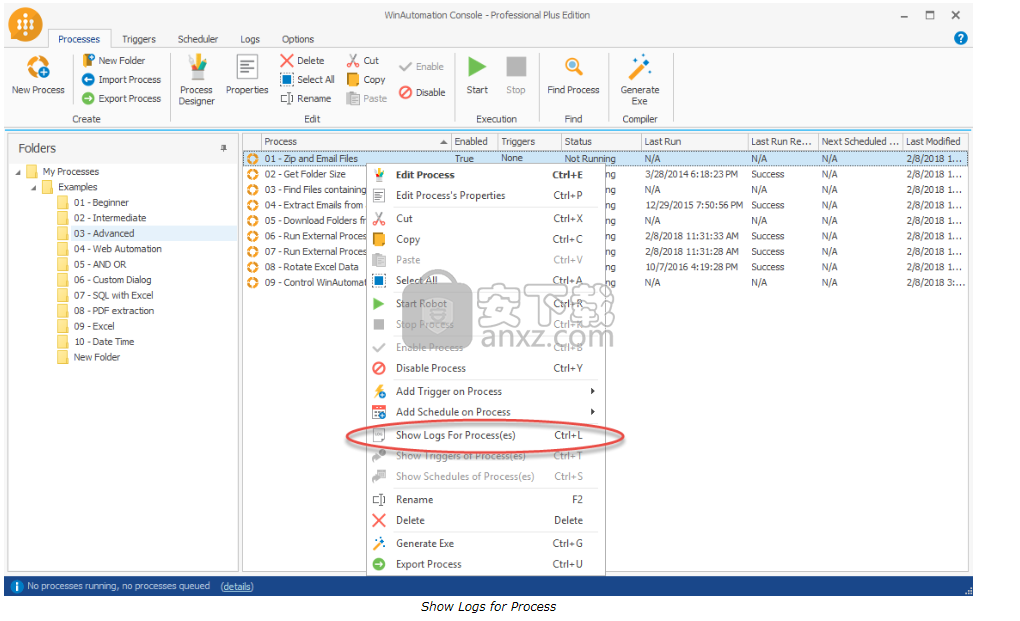Click Cut in the ribbon

363,60
